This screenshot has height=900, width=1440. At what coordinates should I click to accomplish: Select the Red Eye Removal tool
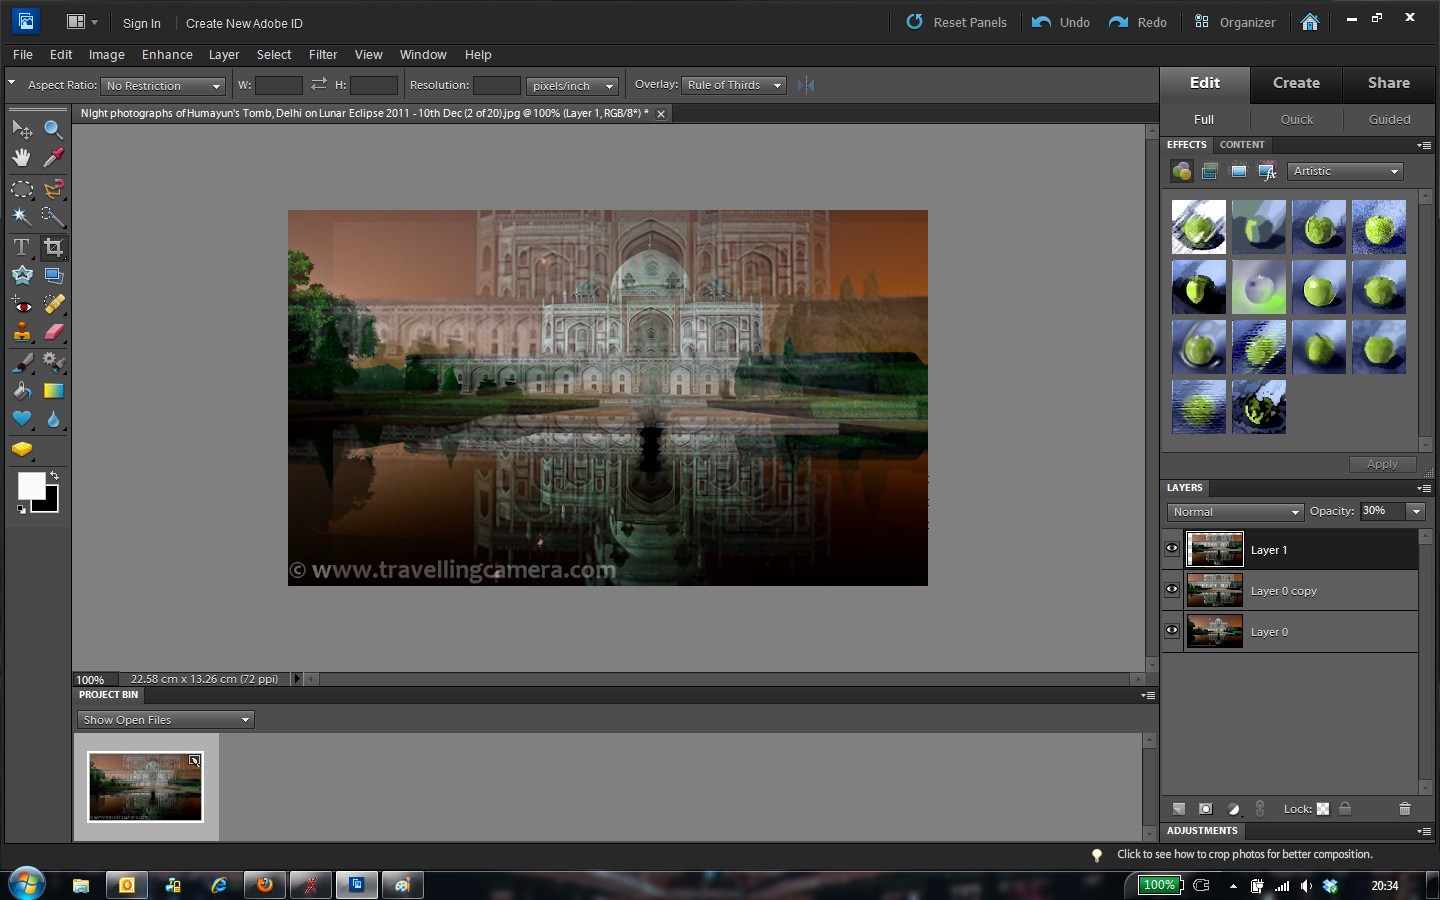point(22,304)
